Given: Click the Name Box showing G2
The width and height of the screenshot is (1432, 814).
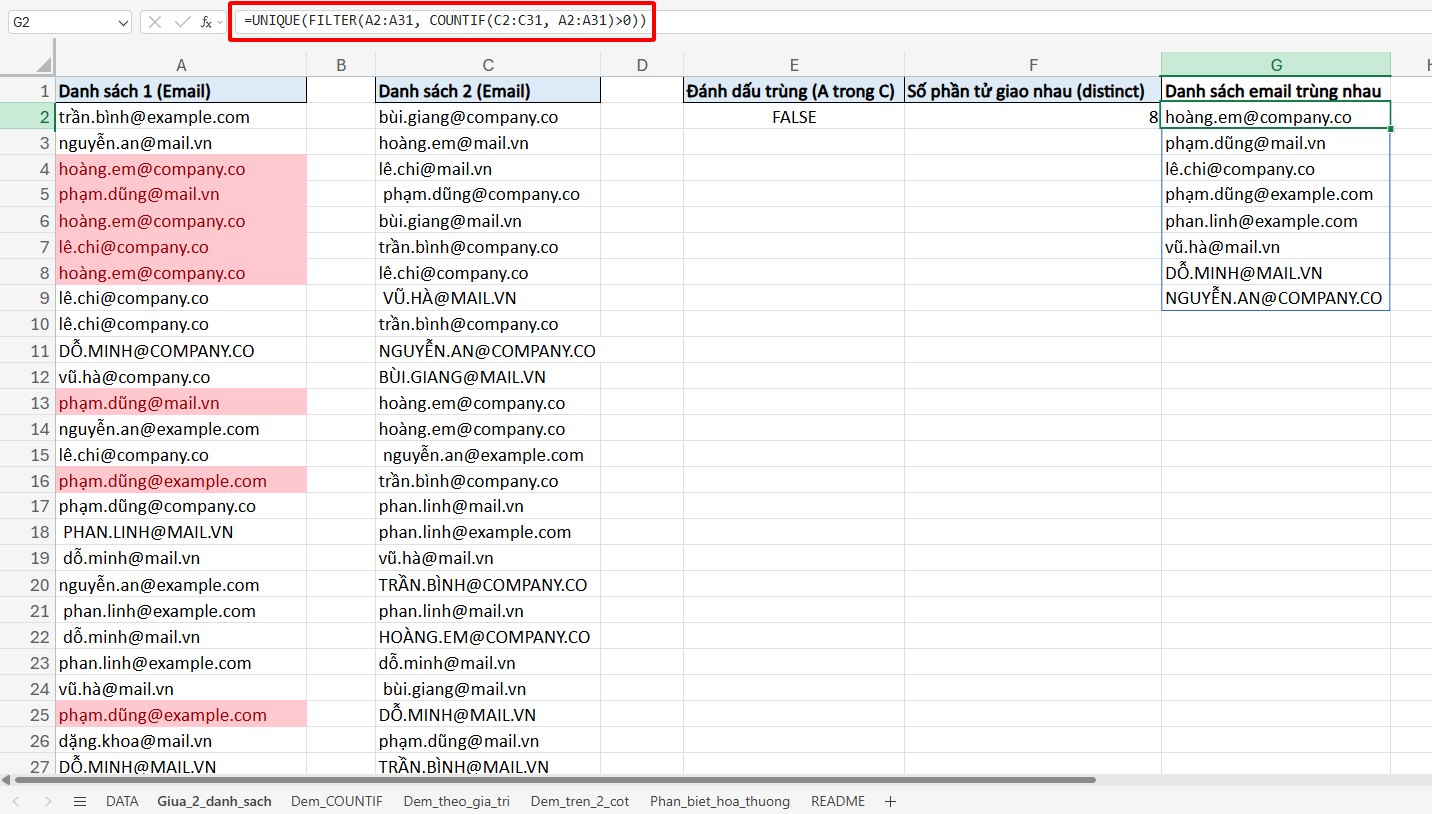Looking at the screenshot, I should tap(58, 21).
